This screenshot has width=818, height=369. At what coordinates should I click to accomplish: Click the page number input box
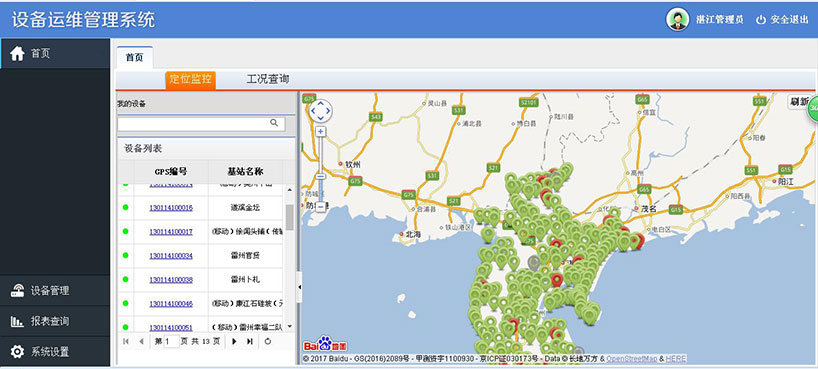click(x=171, y=342)
